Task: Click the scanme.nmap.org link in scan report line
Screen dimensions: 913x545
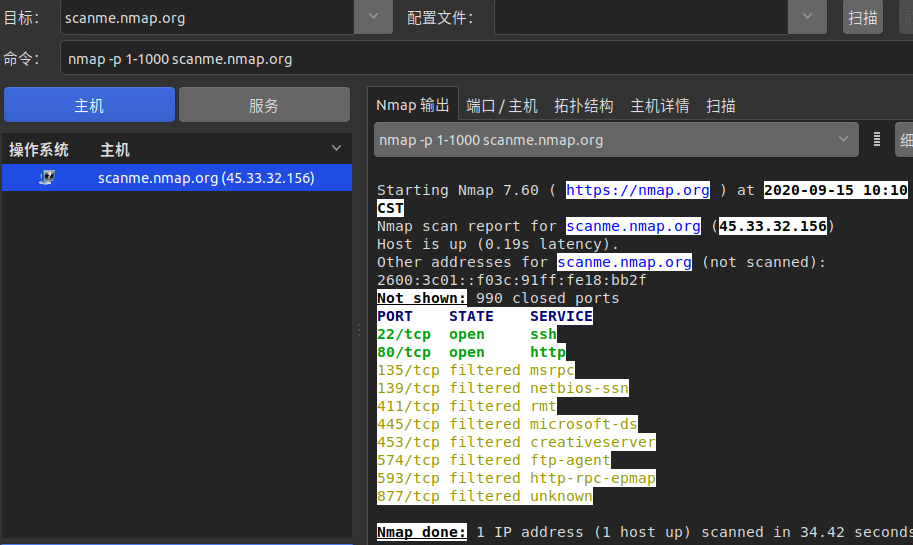Action: pyautogui.click(x=633, y=226)
